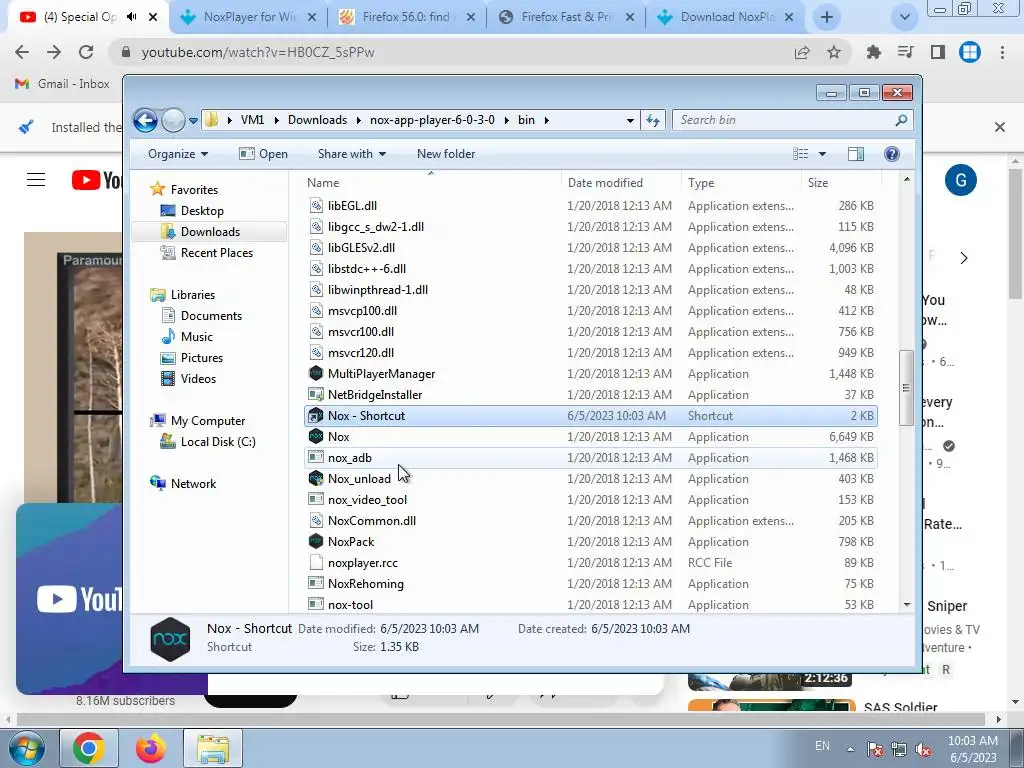Select the NetBridgeInstaller file icon

316,394
